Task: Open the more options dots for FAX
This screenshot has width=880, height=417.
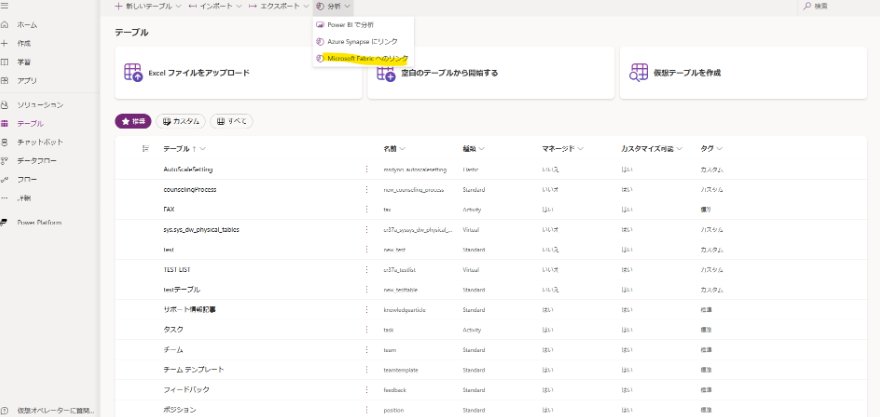Action: tap(367, 209)
